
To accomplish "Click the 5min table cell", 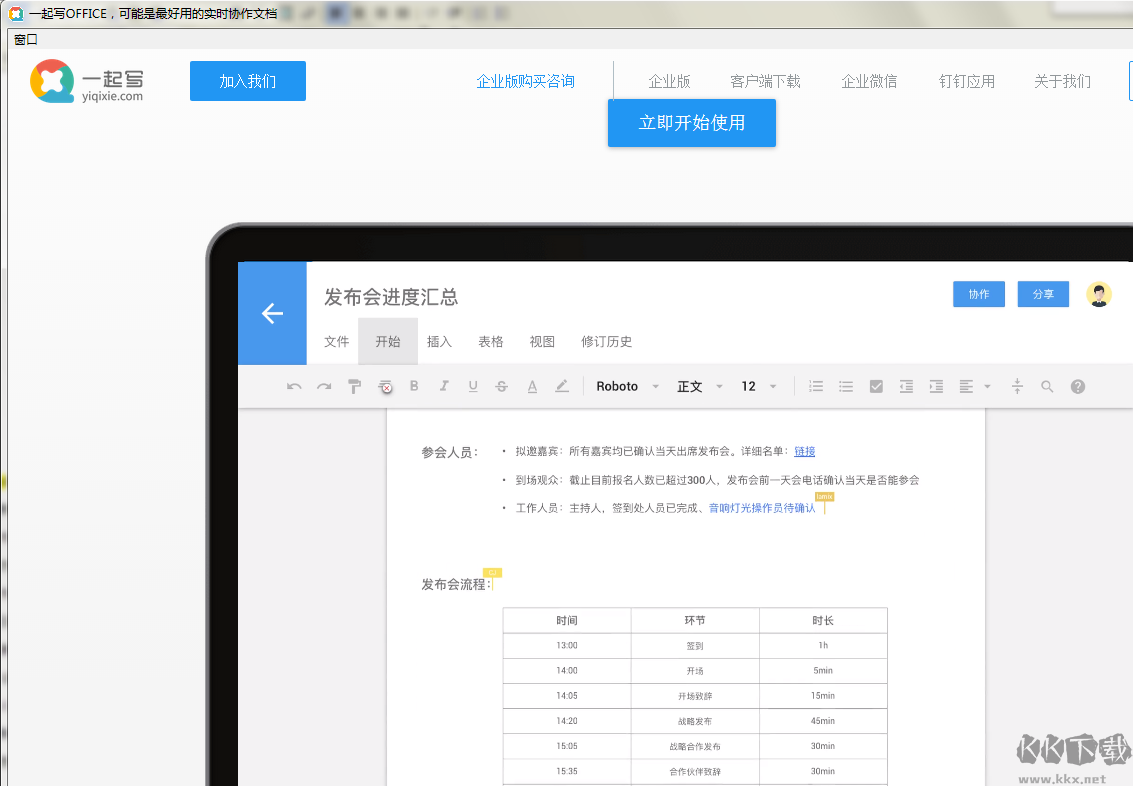I will click(822, 670).
